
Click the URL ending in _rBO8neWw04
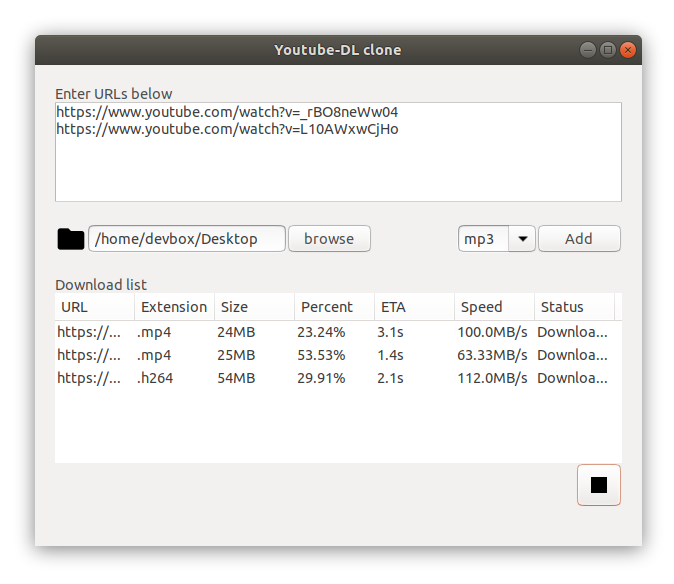tap(227, 112)
